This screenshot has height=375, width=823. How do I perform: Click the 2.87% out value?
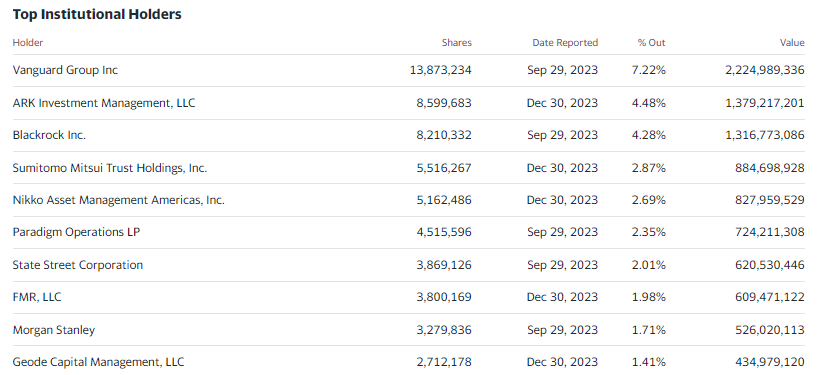(x=649, y=168)
